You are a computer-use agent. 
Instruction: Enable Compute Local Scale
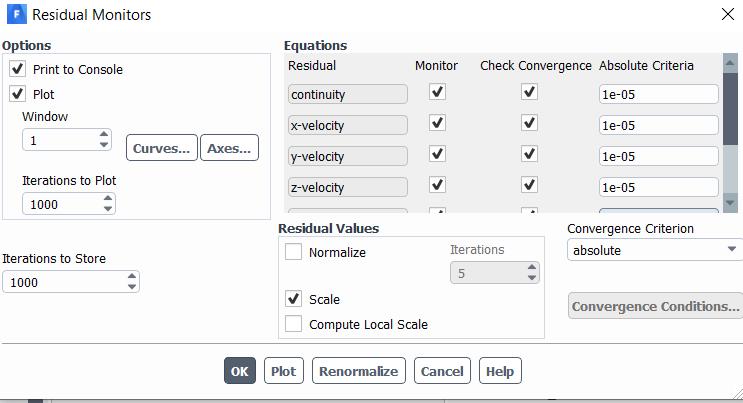coord(293,324)
